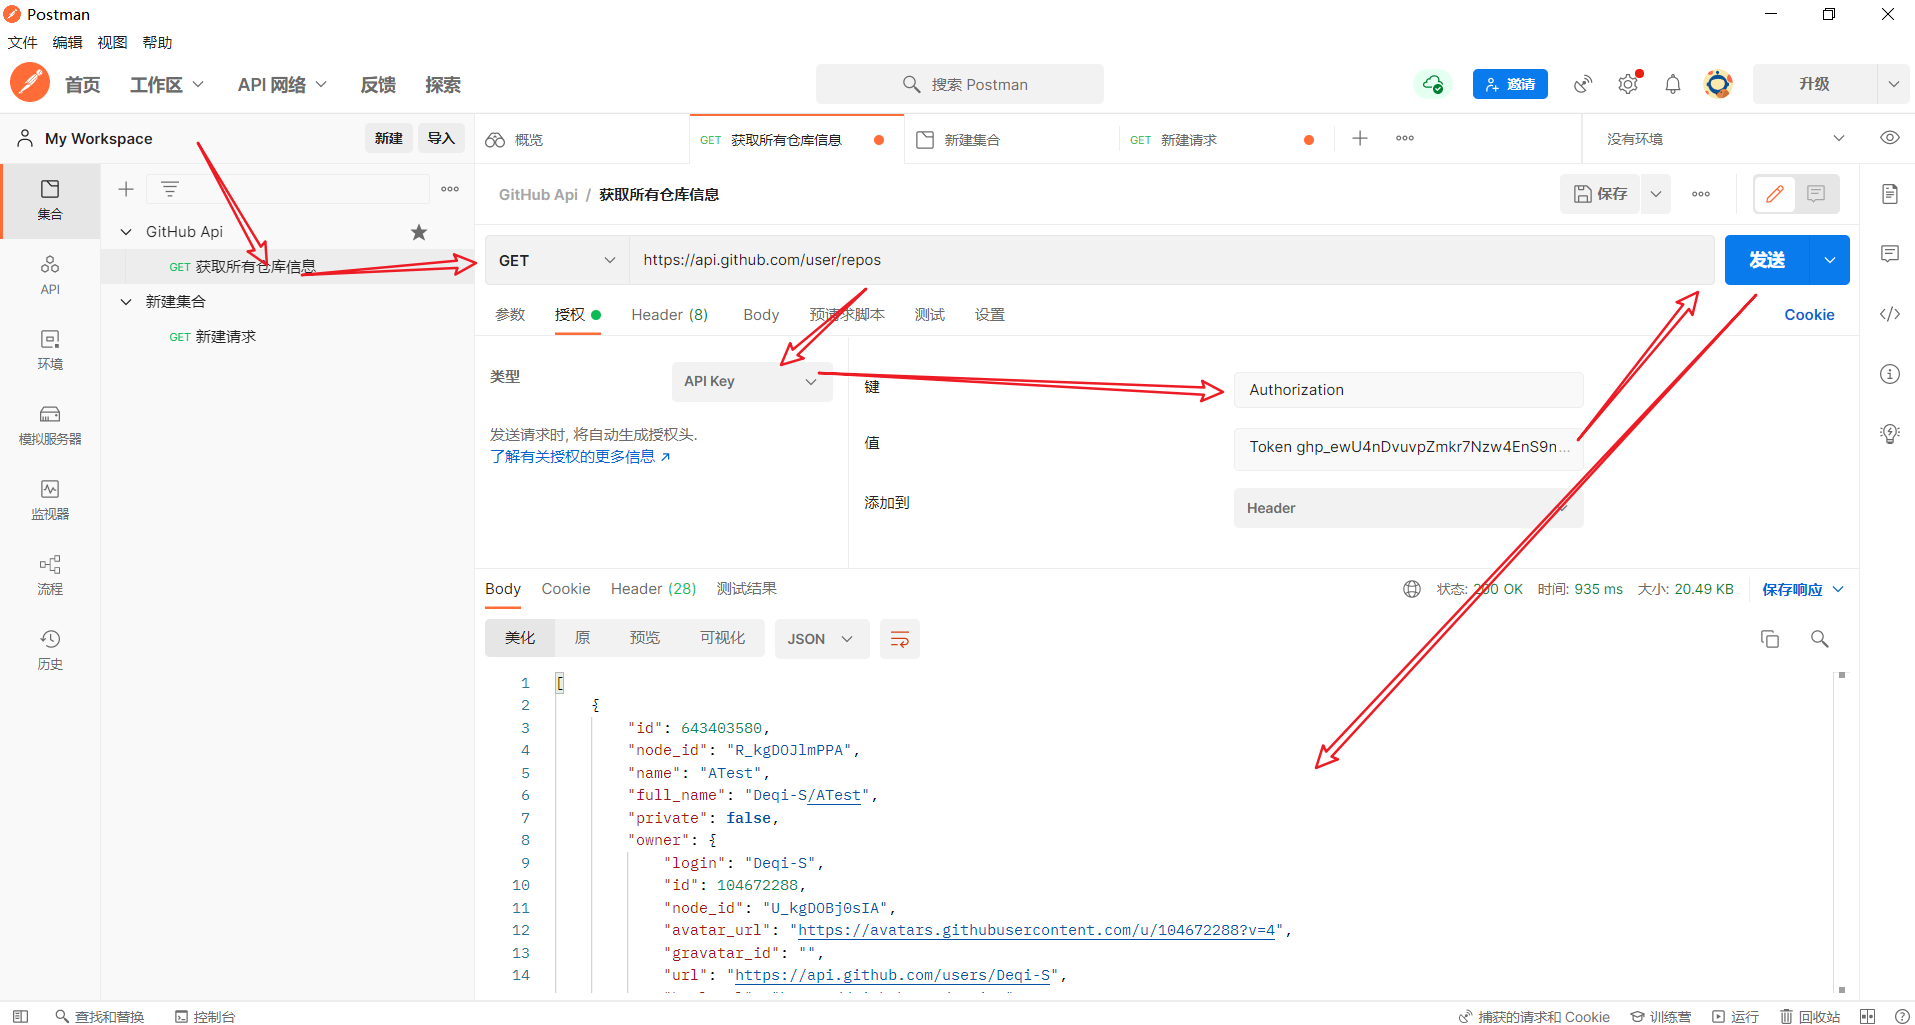This screenshot has width=1915, height=1025.
Task: Open the Monitors (监视器) sidebar section
Action: [50, 500]
